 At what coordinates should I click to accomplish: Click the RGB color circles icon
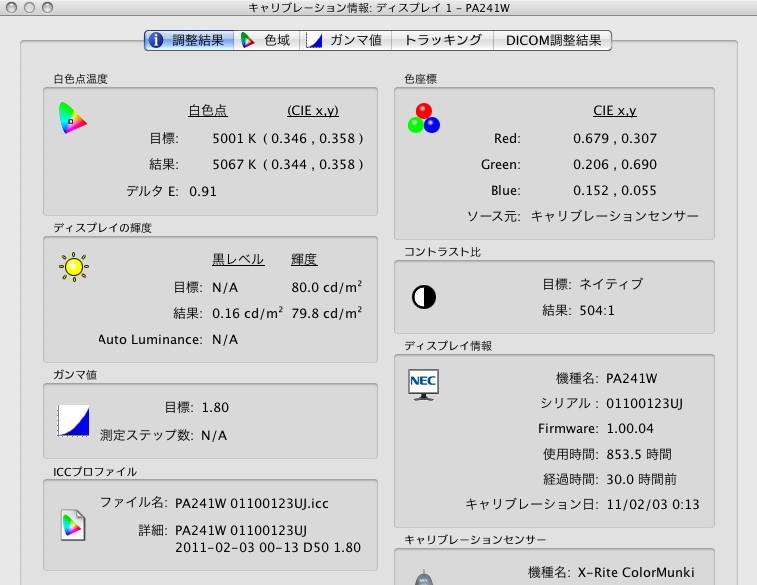tap(423, 118)
